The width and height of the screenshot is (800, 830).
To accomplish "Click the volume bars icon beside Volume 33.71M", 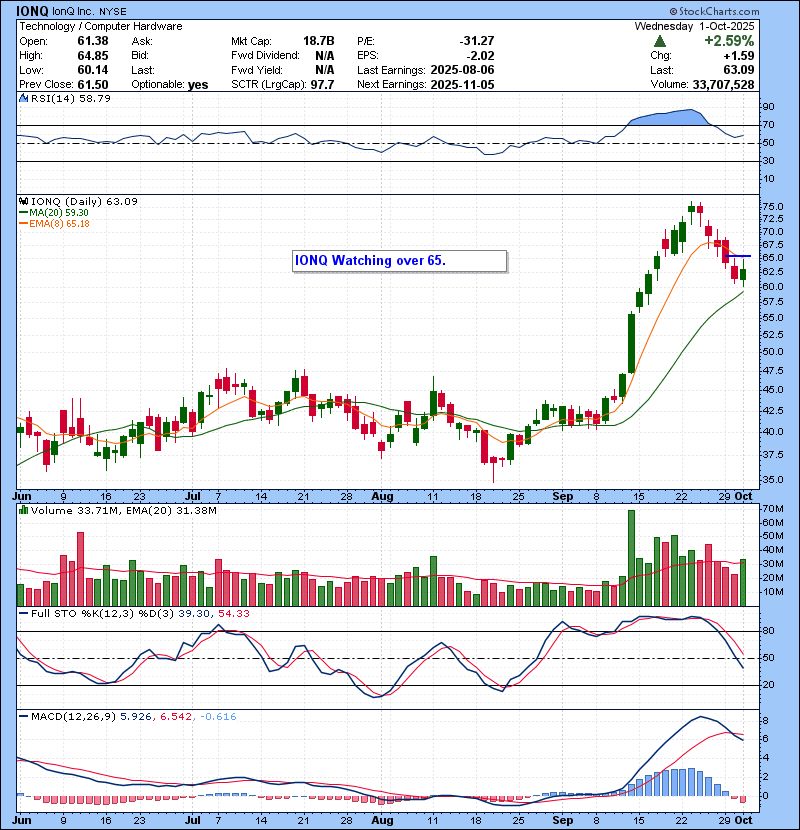I will (23, 510).
